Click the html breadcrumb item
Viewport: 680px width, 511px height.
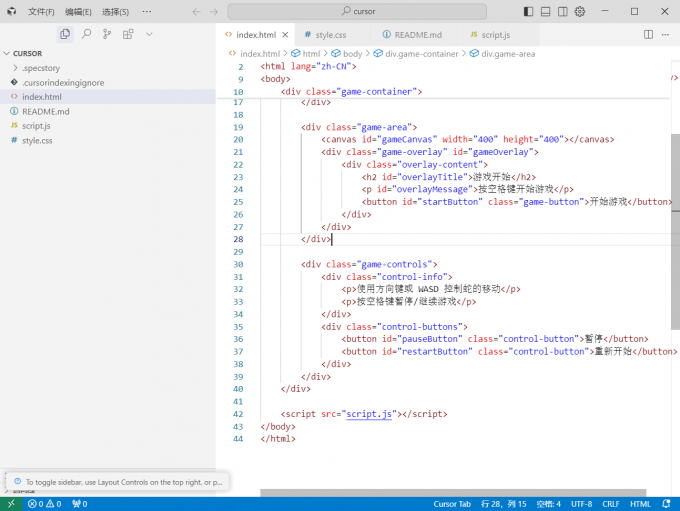[306, 54]
